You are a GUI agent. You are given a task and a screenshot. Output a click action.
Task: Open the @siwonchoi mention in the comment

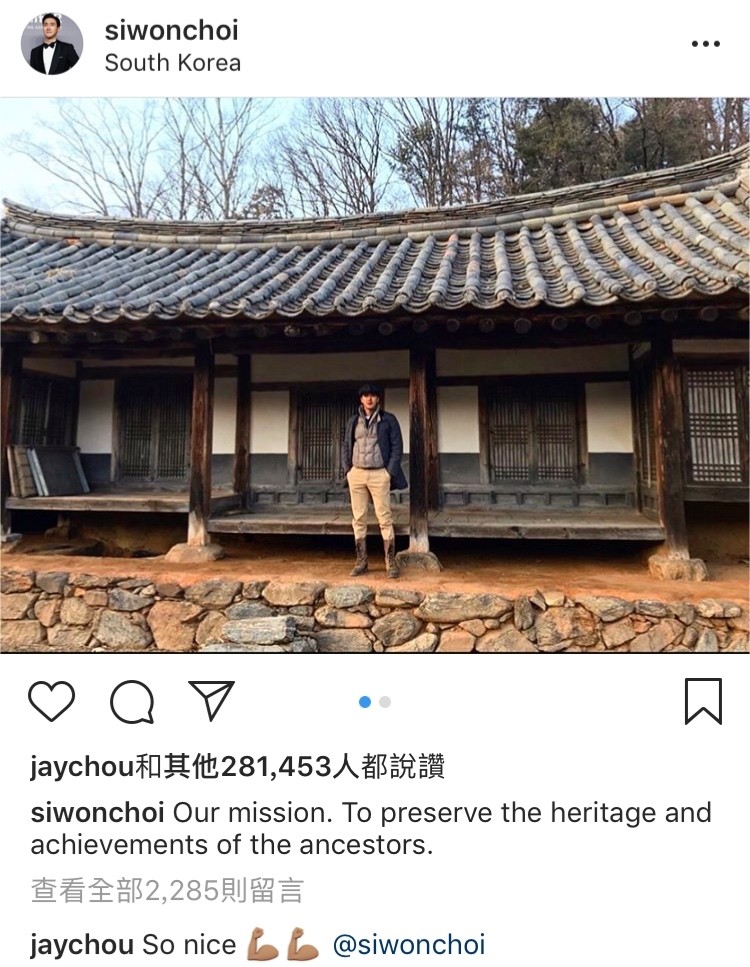[x=409, y=945]
